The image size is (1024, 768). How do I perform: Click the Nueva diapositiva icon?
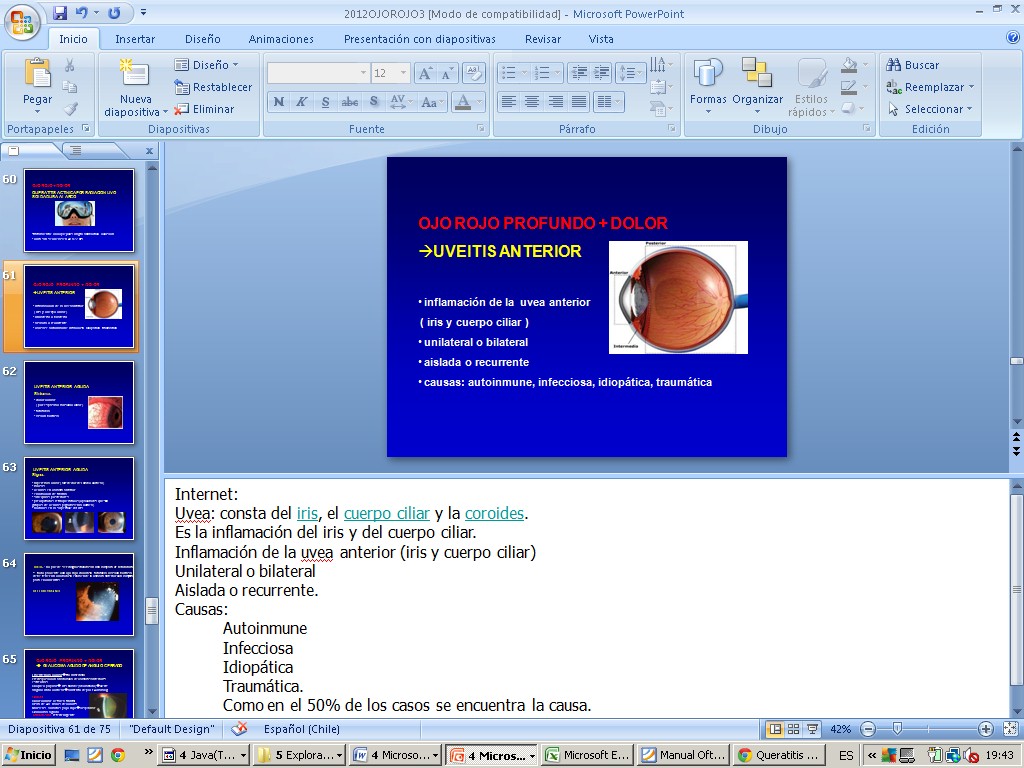(x=135, y=73)
